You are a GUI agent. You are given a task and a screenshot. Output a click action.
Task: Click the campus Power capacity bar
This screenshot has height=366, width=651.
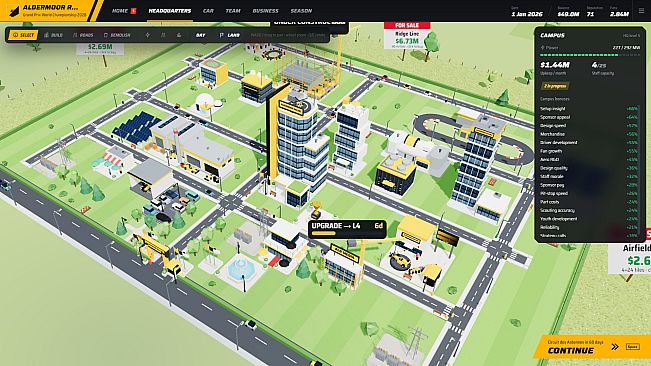tap(590, 55)
